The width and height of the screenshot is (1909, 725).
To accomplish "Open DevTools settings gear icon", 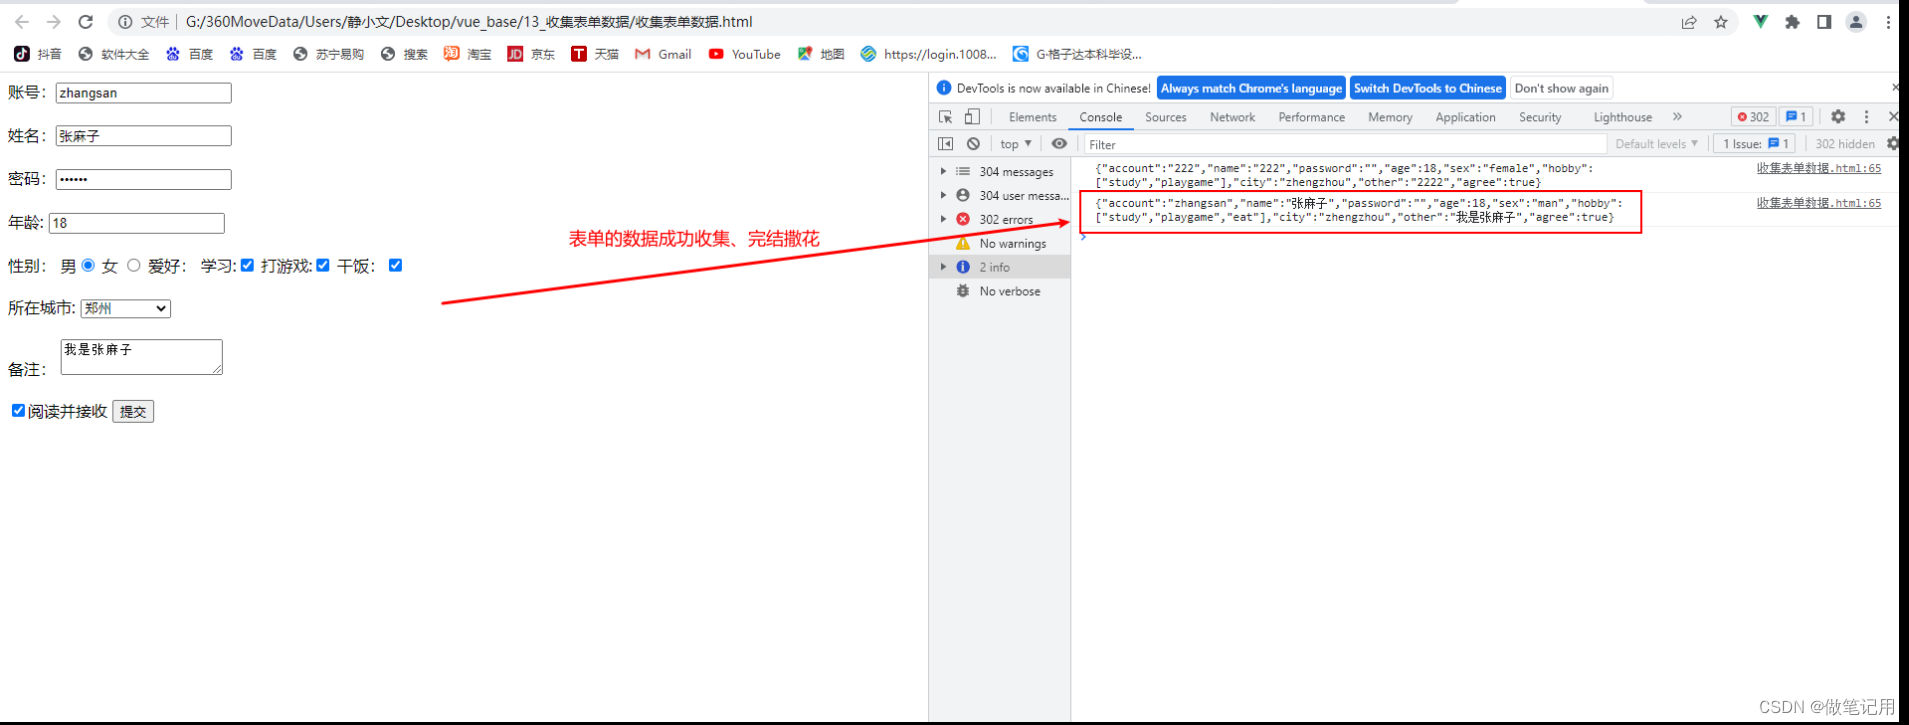I will (x=1838, y=117).
